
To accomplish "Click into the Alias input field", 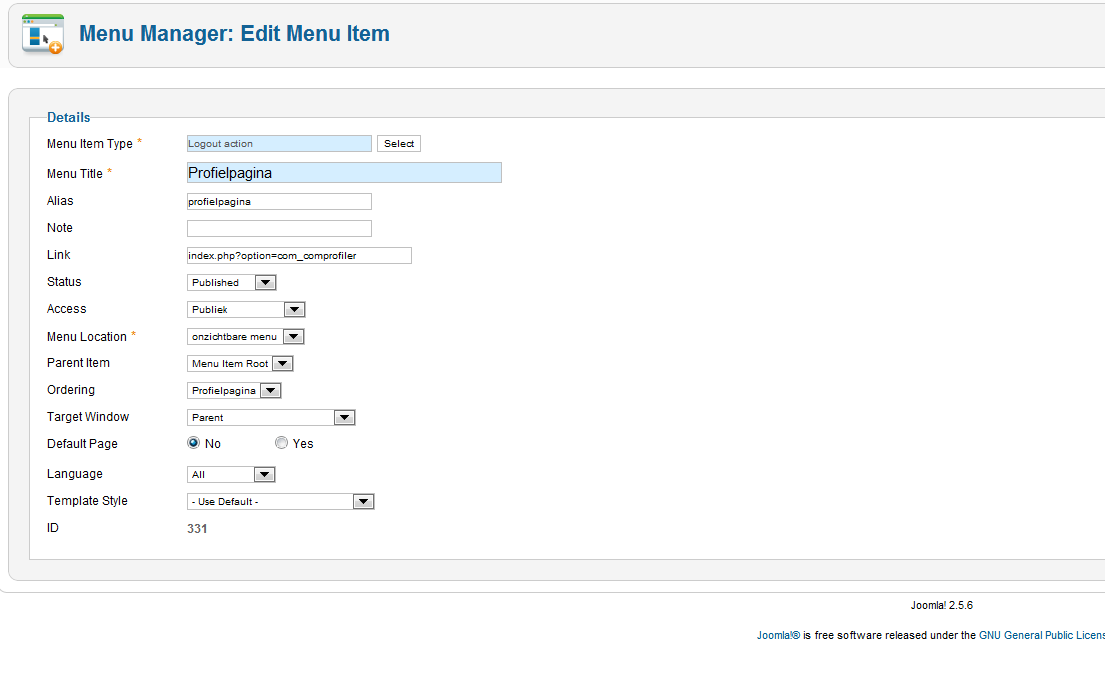I will [279, 201].
